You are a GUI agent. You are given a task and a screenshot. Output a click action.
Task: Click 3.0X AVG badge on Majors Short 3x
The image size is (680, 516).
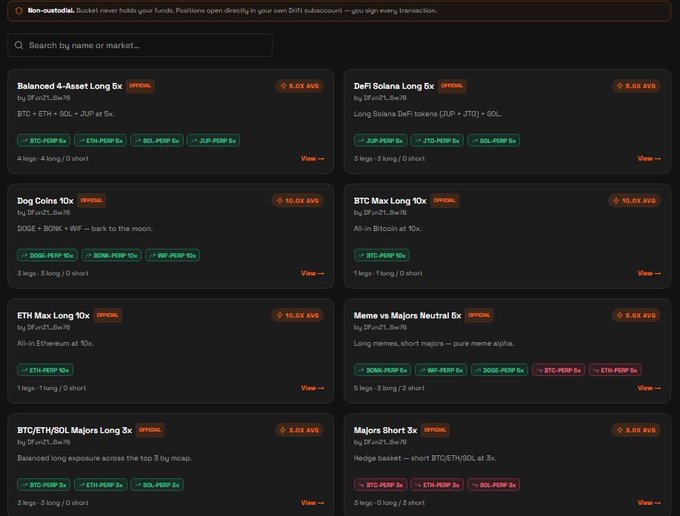click(636, 430)
